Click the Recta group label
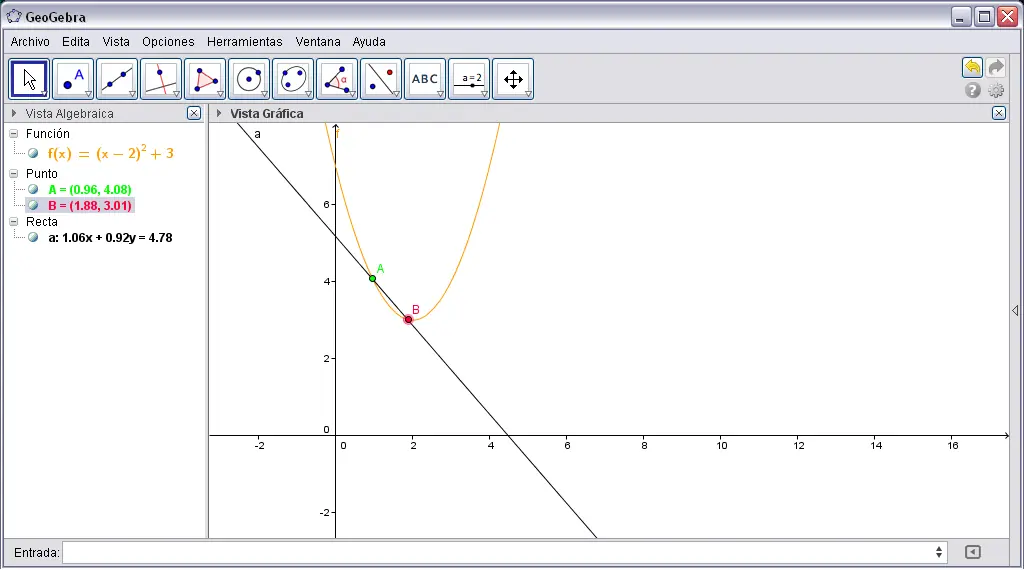Image resolution: width=1024 pixels, height=570 pixels. [42, 222]
